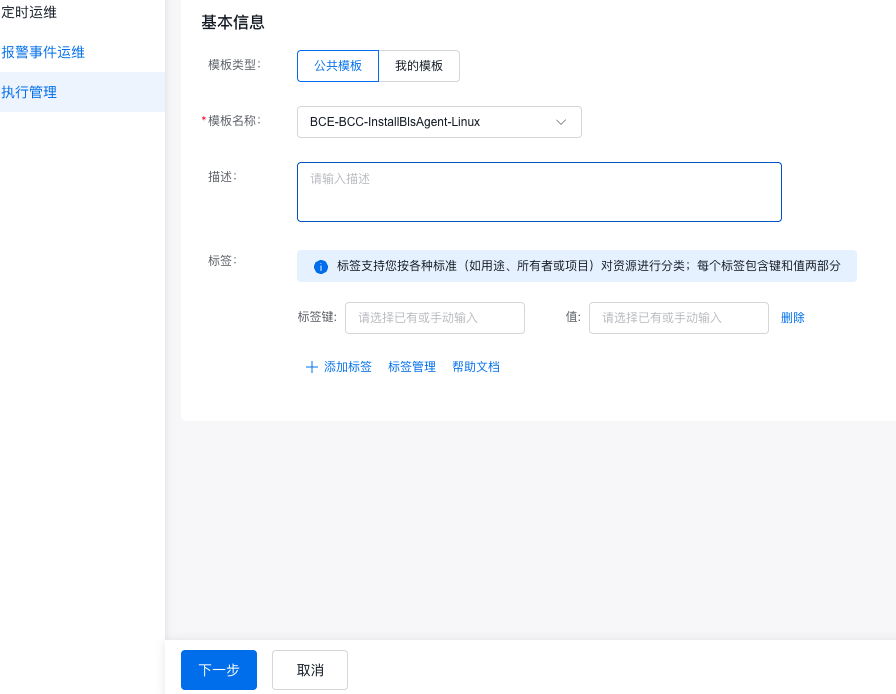896x694 pixels.
Task: Open the 标签键 tag key selector
Action: click(x=435, y=318)
